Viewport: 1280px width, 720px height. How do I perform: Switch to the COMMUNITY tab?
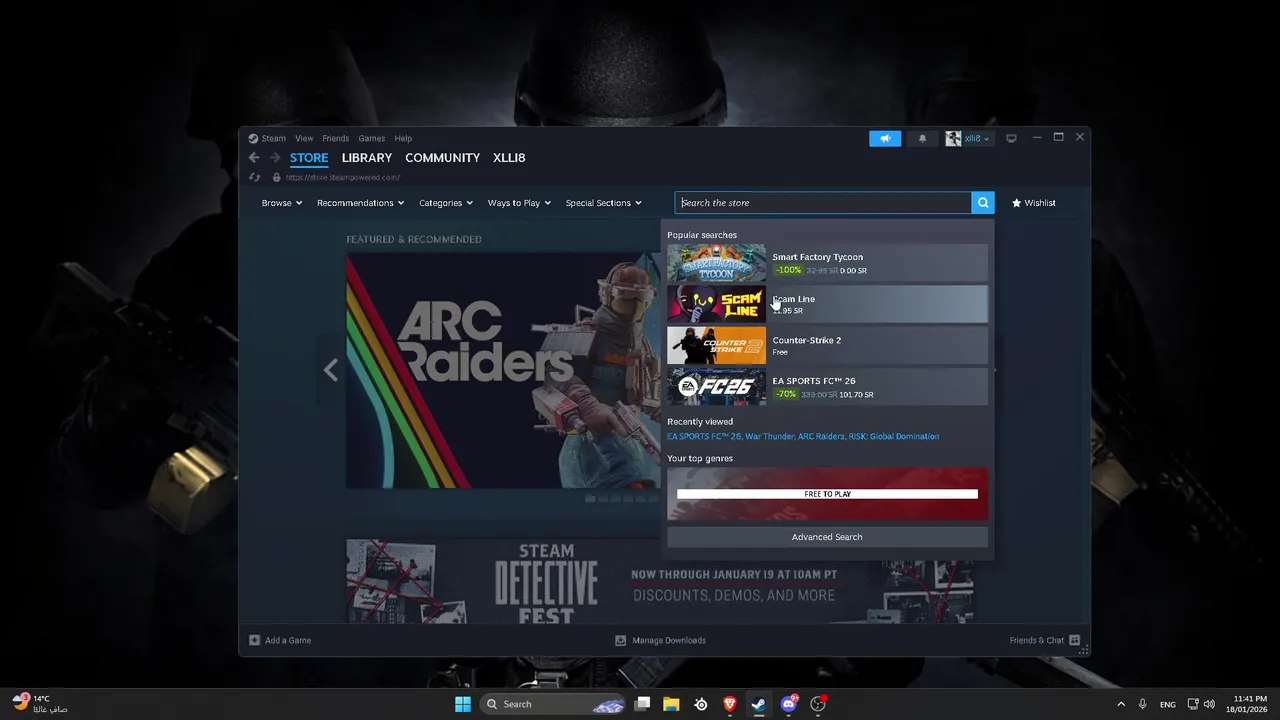443,158
